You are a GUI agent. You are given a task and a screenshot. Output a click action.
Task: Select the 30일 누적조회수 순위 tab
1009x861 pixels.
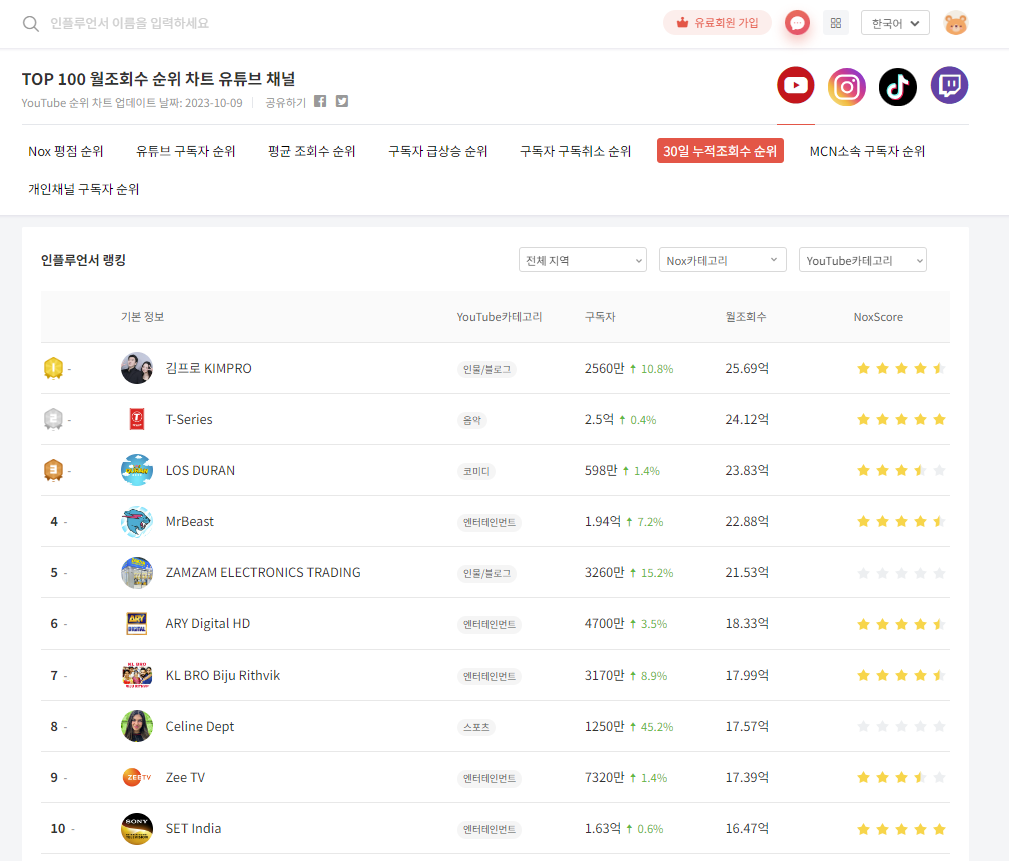720,151
